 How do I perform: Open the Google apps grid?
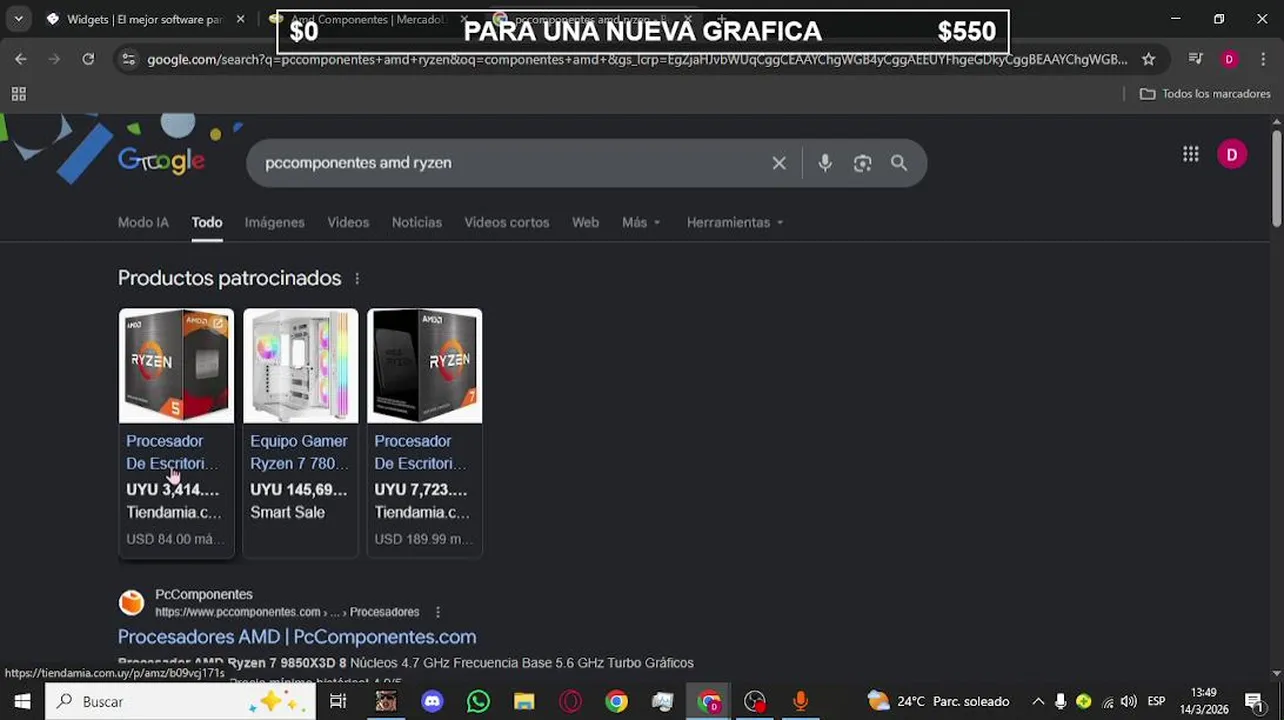tap(1190, 154)
